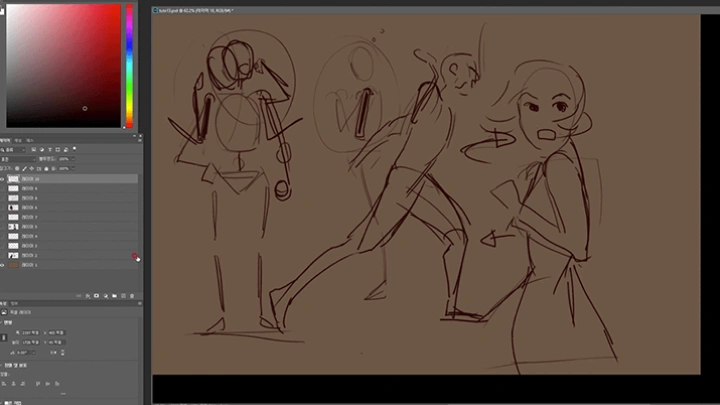Switch to the Paths tab
This screenshot has width=720, height=405.
click(30, 141)
